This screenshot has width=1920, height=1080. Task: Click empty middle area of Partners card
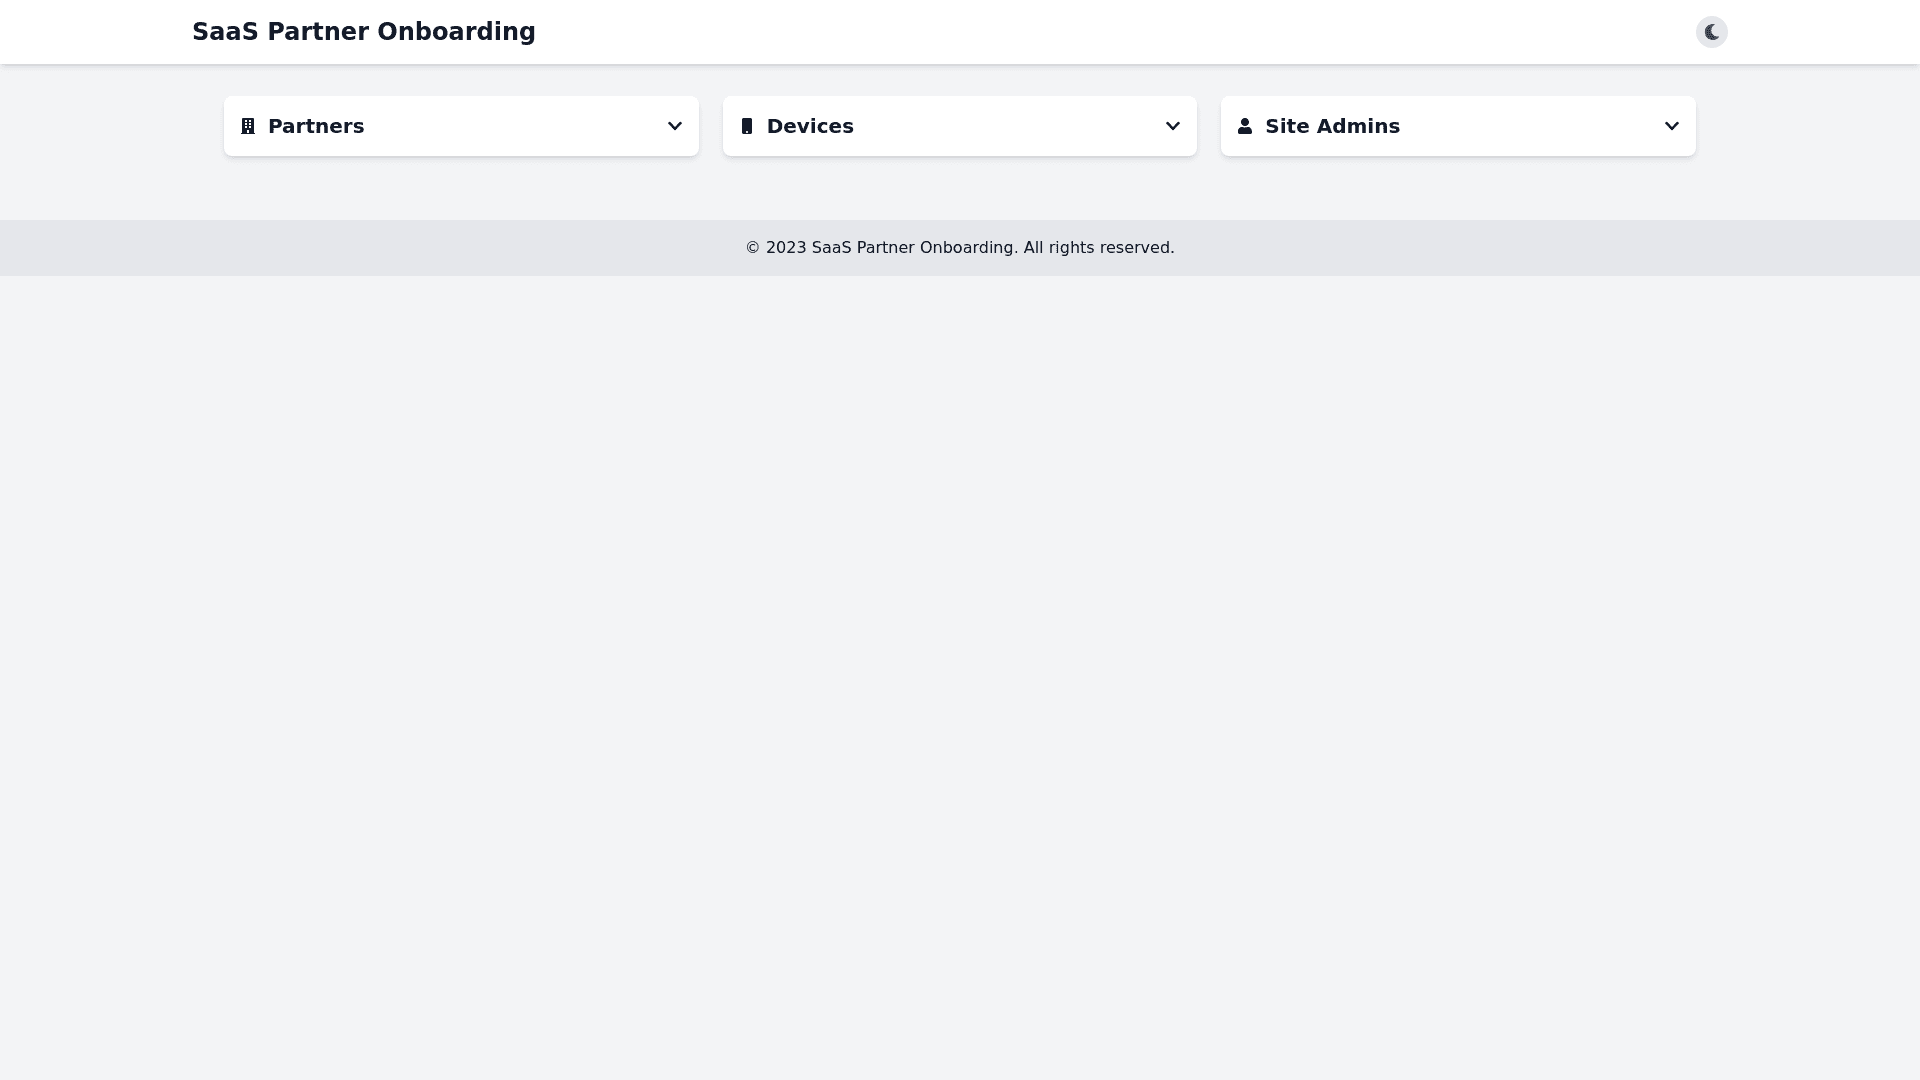pyautogui.click(x=510, y=126)
